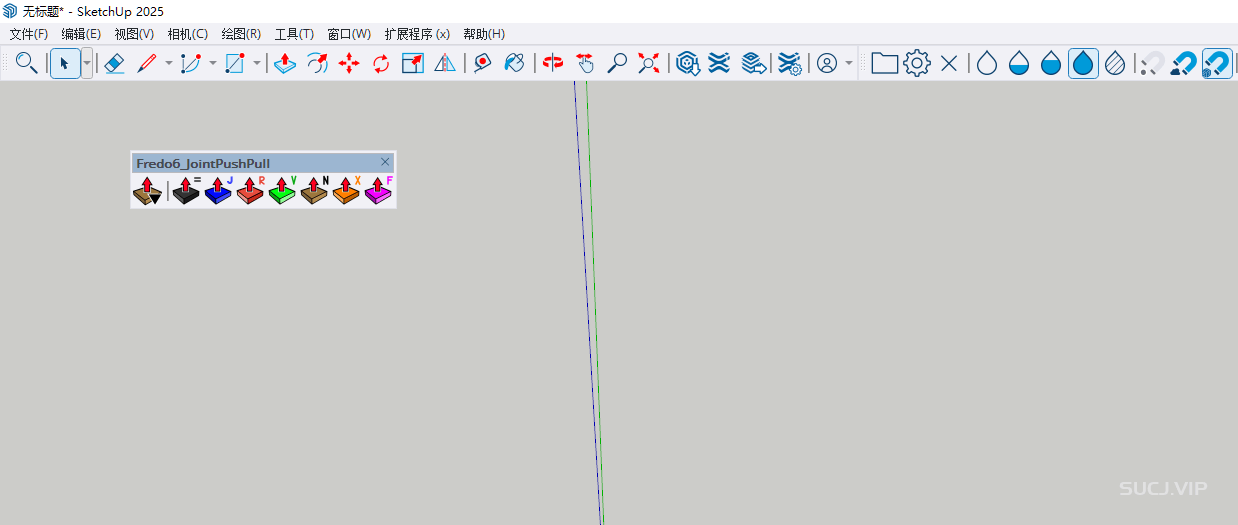Choose the Move tool with four arrows

tap(349, 63)
